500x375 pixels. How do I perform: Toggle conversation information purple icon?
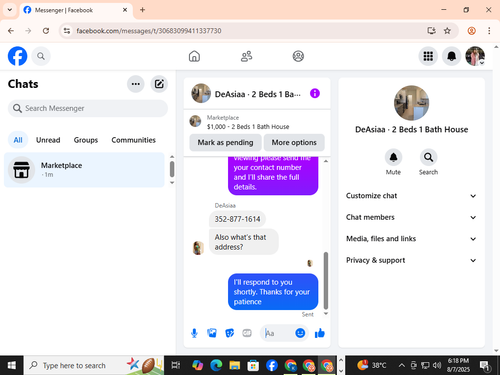point(315,93)
